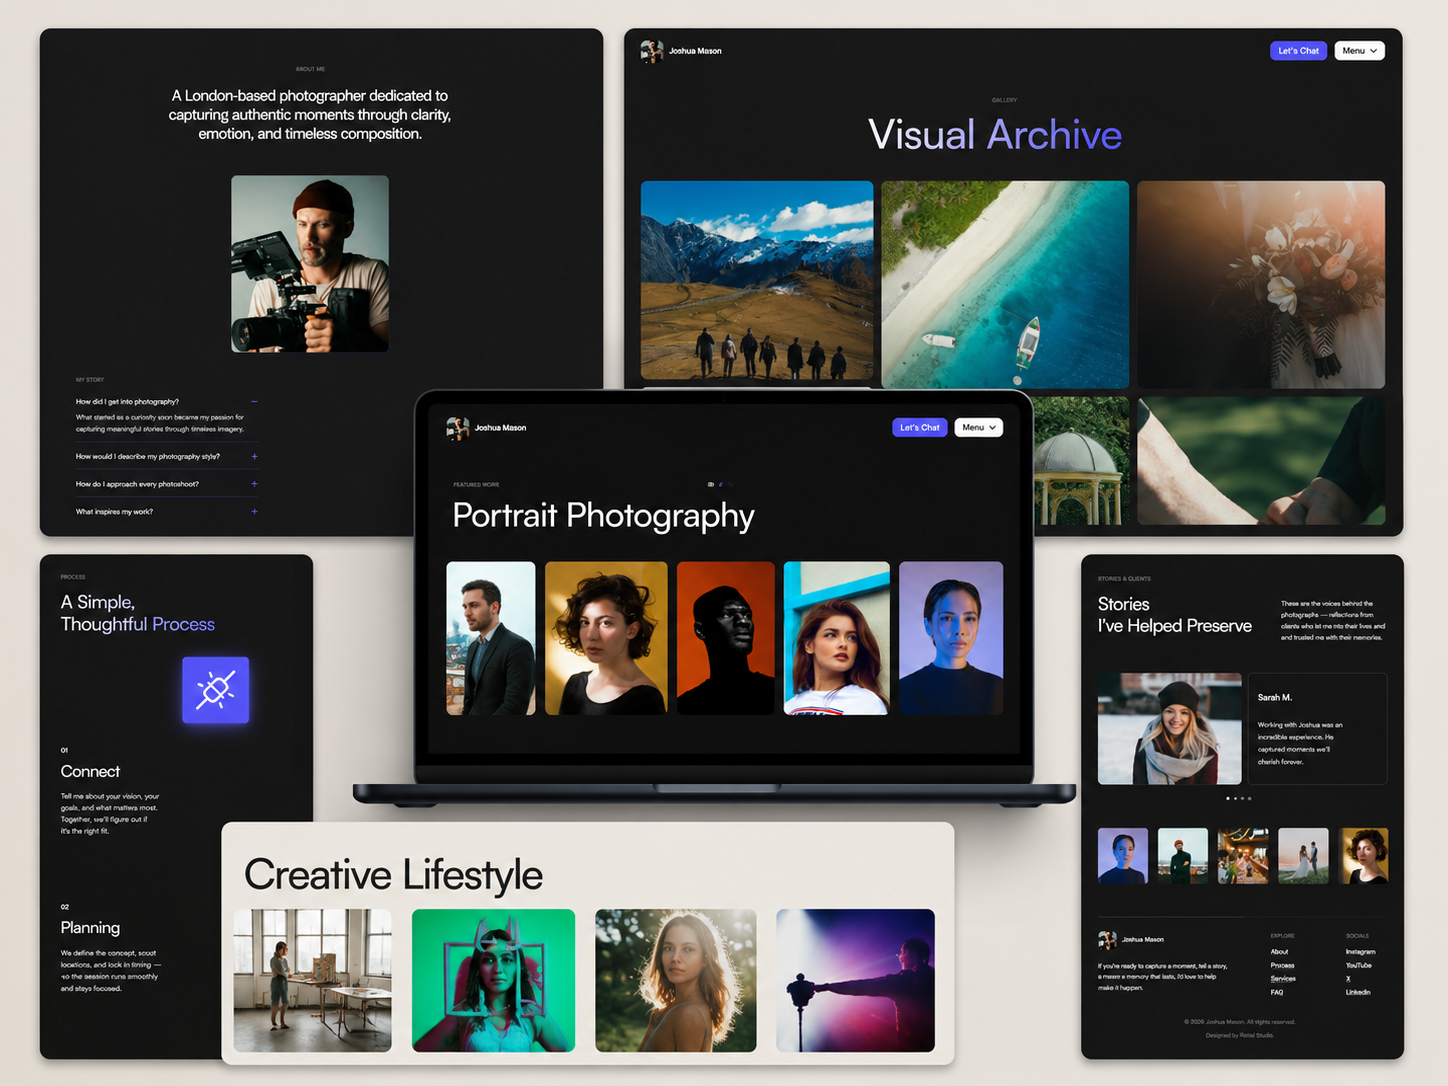
Task: Click the 'How did I get into photography?' question
Action: pyautogui.click(x=128, y=402)
